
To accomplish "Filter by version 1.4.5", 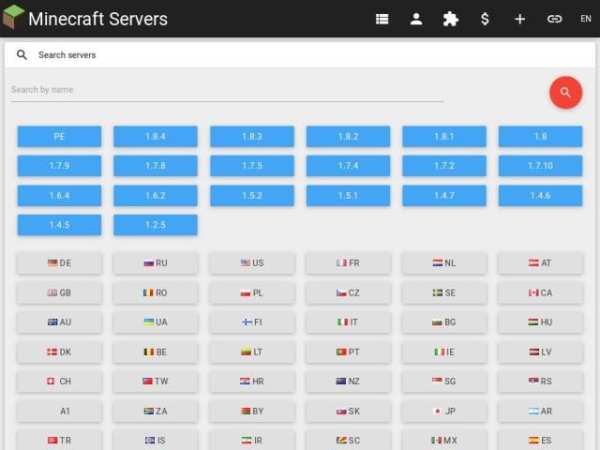I will click(x=59, y=225).
